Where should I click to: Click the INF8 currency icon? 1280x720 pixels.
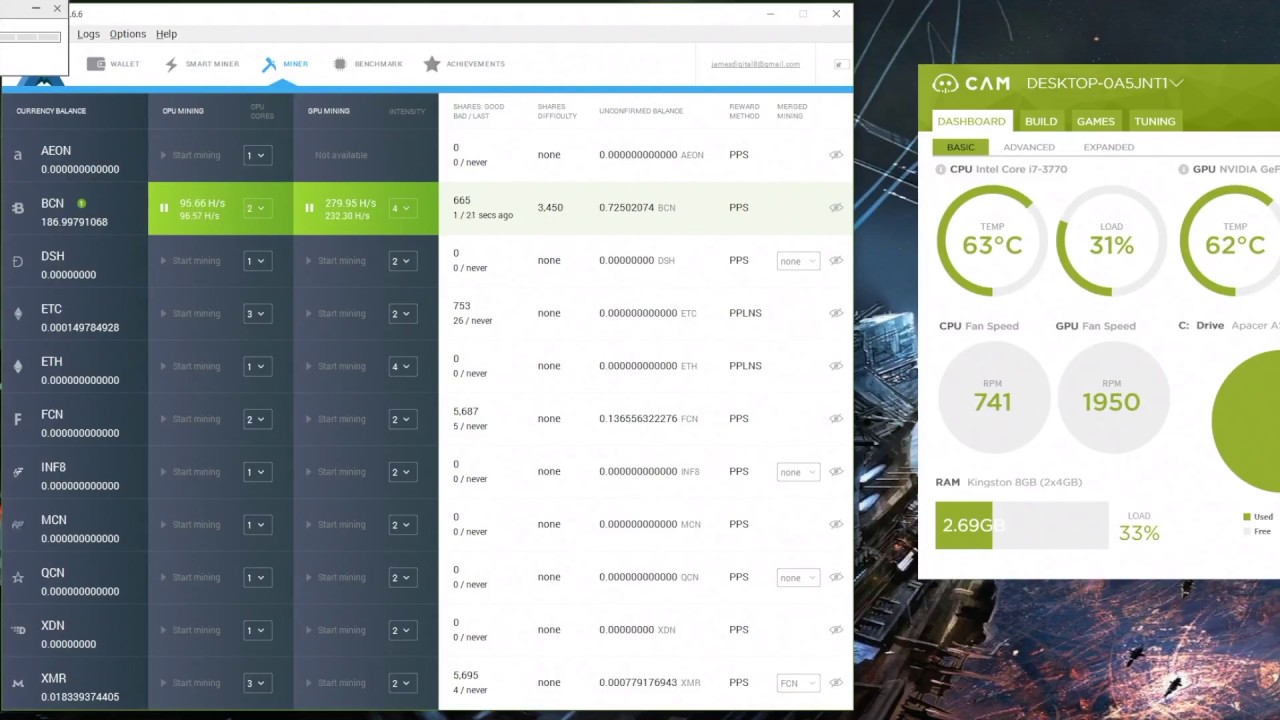[x=17, y=472]
